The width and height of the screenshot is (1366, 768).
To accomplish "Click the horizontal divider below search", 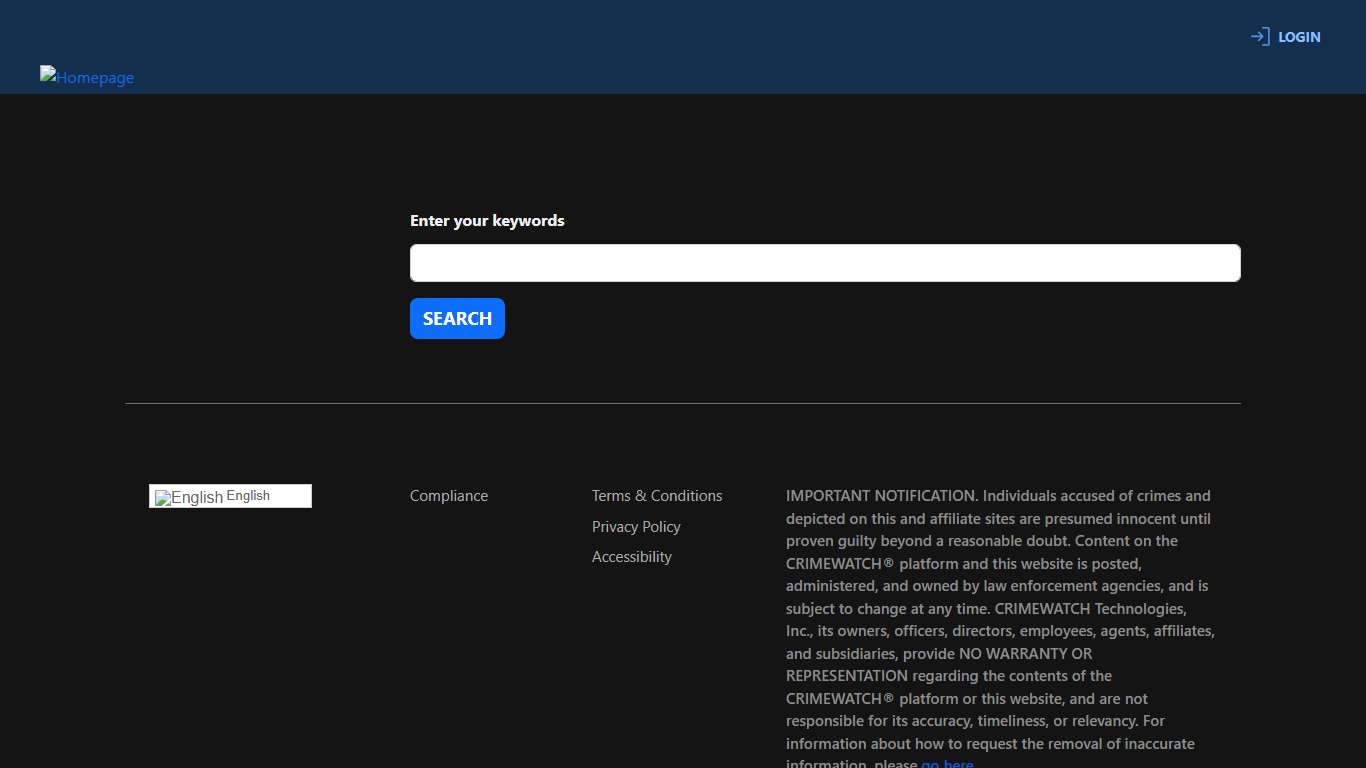I will pyautogui.click(x=683, y=403).
